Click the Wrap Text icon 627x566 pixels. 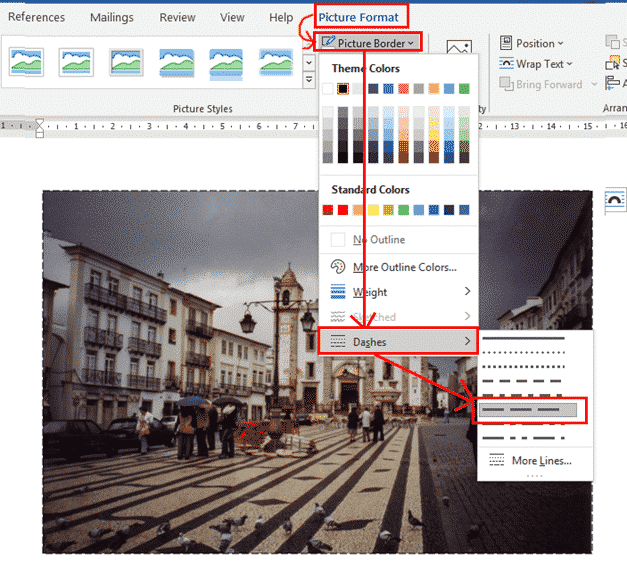[x=505, y=64]
